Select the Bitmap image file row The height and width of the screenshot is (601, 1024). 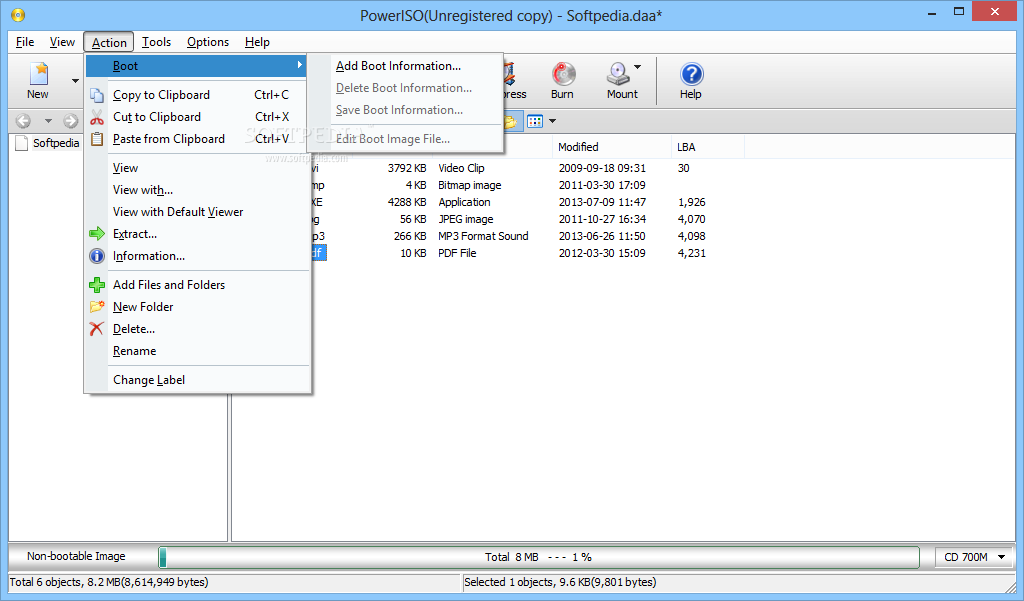[x=509, y=185]
